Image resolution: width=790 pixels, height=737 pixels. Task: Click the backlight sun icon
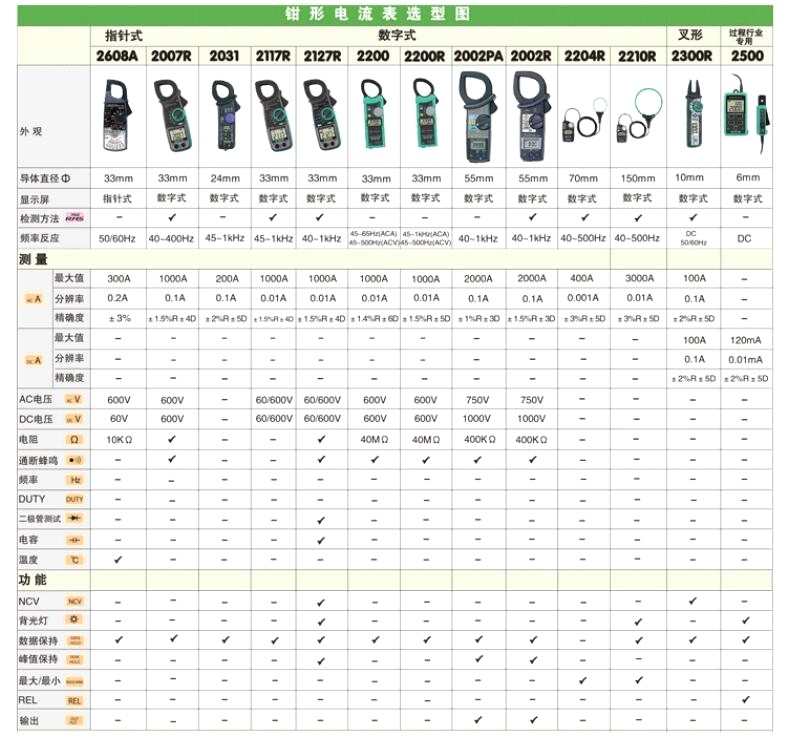pos(74,621)
